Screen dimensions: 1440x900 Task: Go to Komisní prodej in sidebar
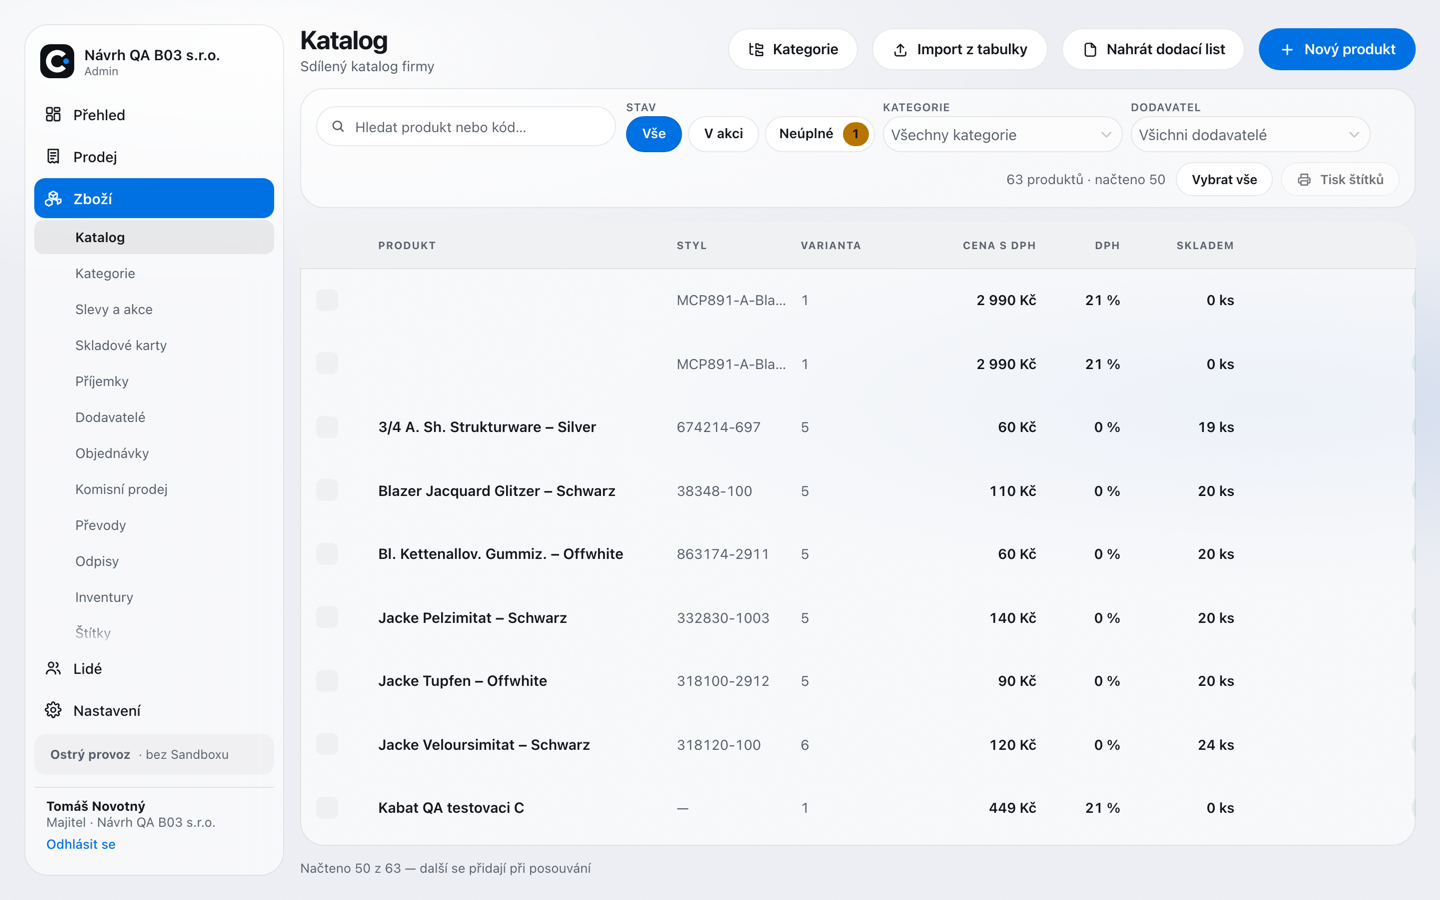[154, 489]
